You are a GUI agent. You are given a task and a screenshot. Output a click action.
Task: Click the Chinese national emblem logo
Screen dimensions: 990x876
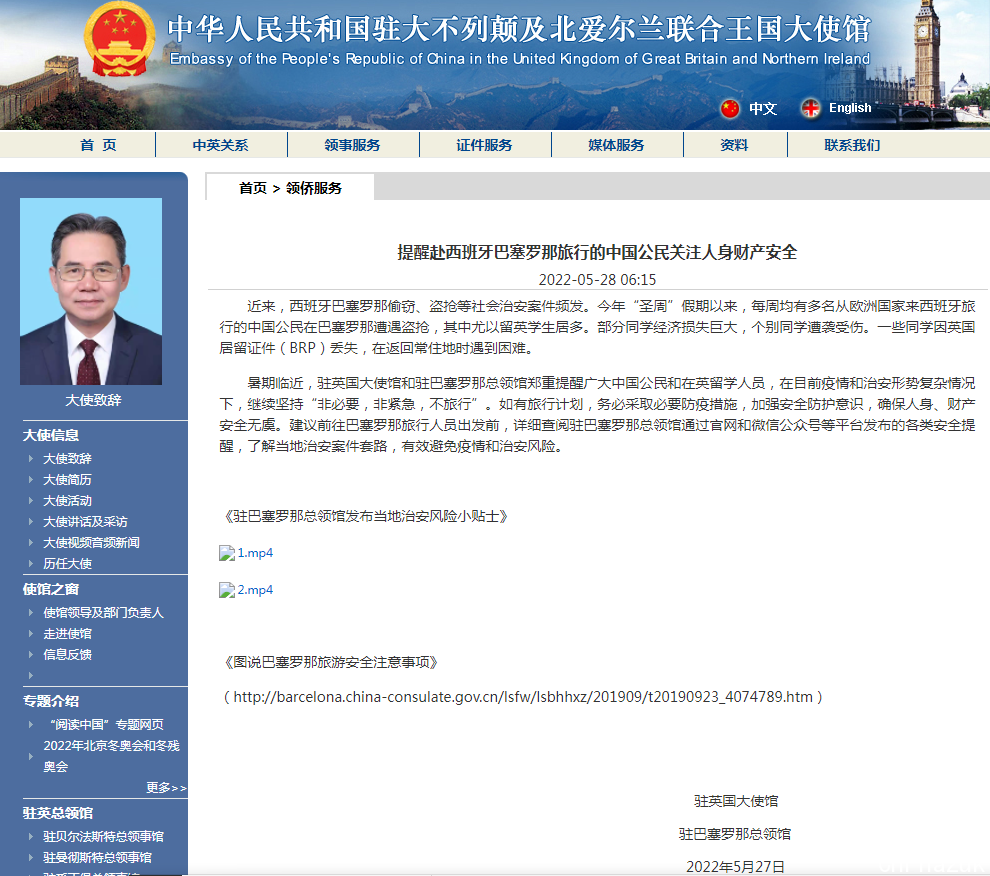119,39
